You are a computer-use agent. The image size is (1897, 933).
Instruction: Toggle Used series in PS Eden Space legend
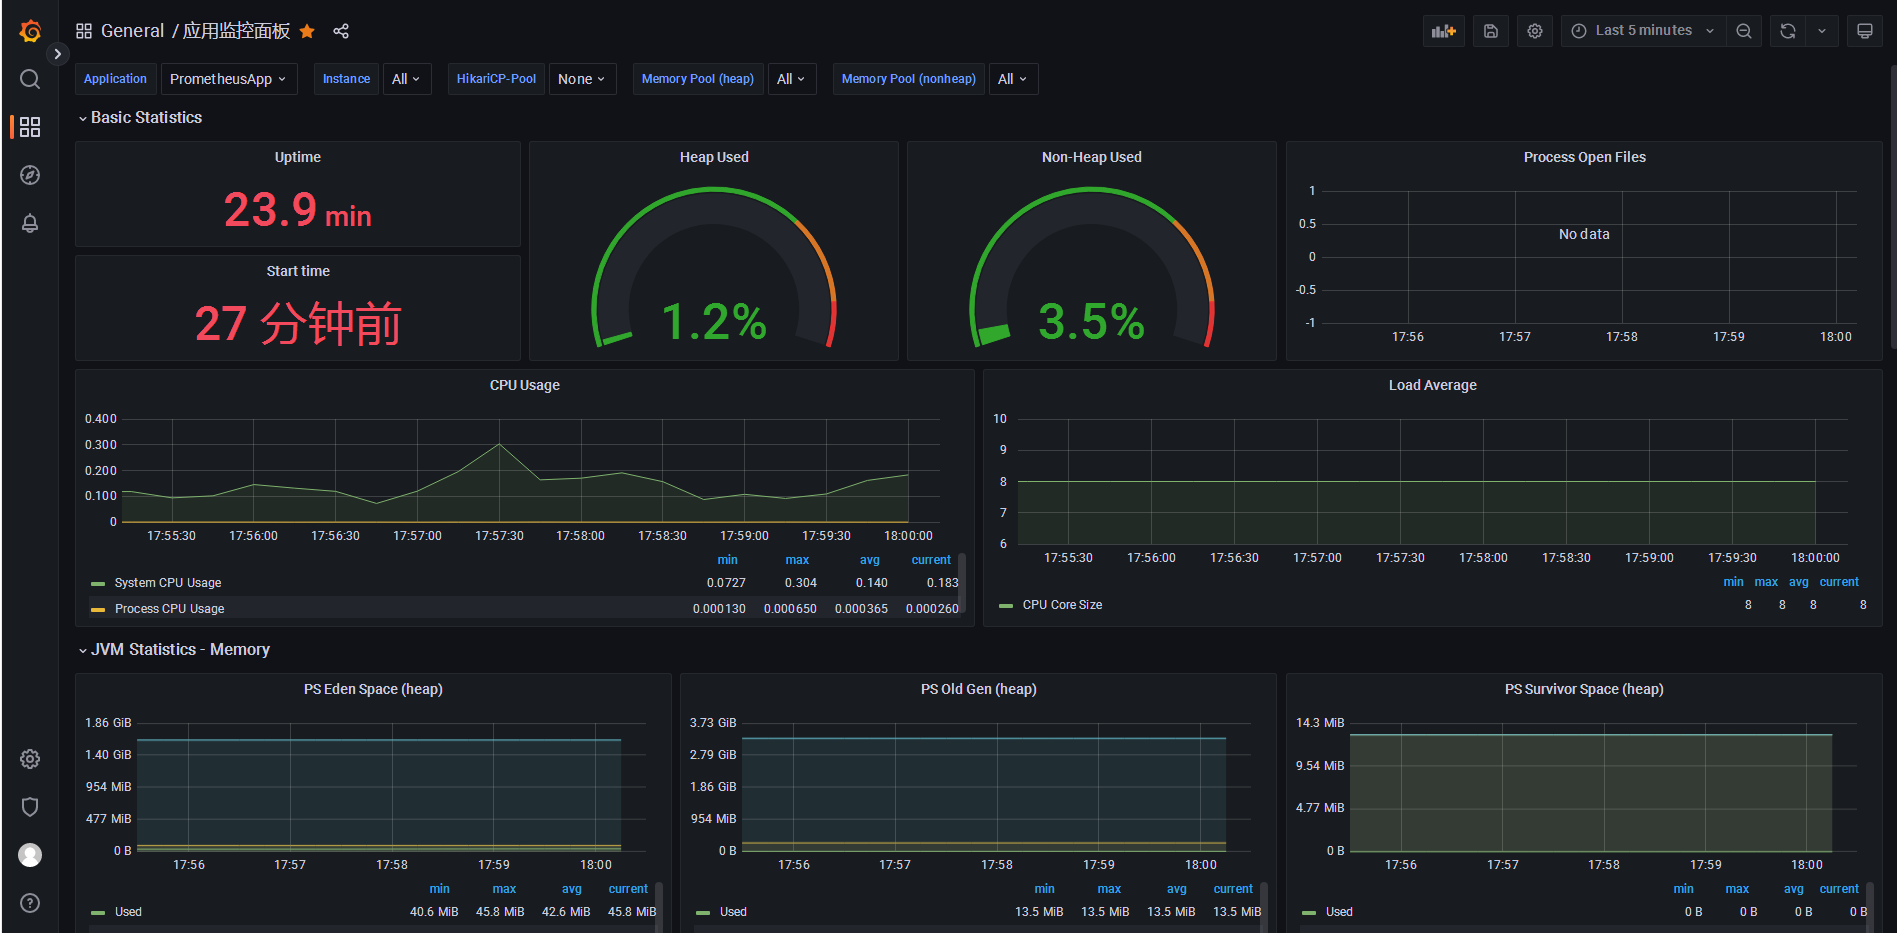[128, 912]
